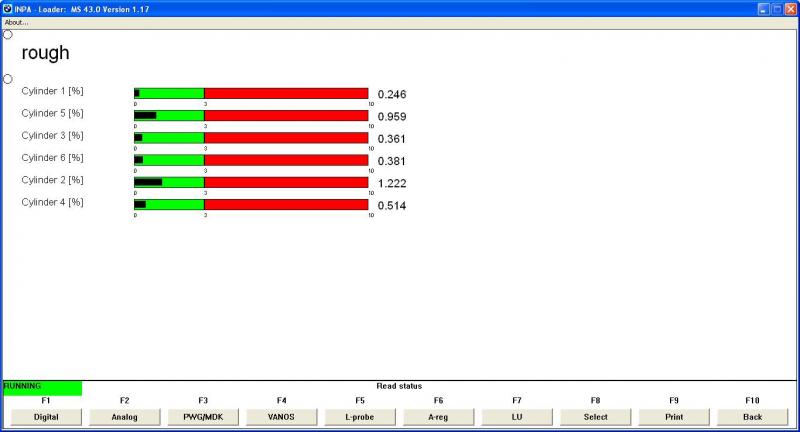Open the VANOS status screen
800x432 pixels.
[x=281, y=416]
